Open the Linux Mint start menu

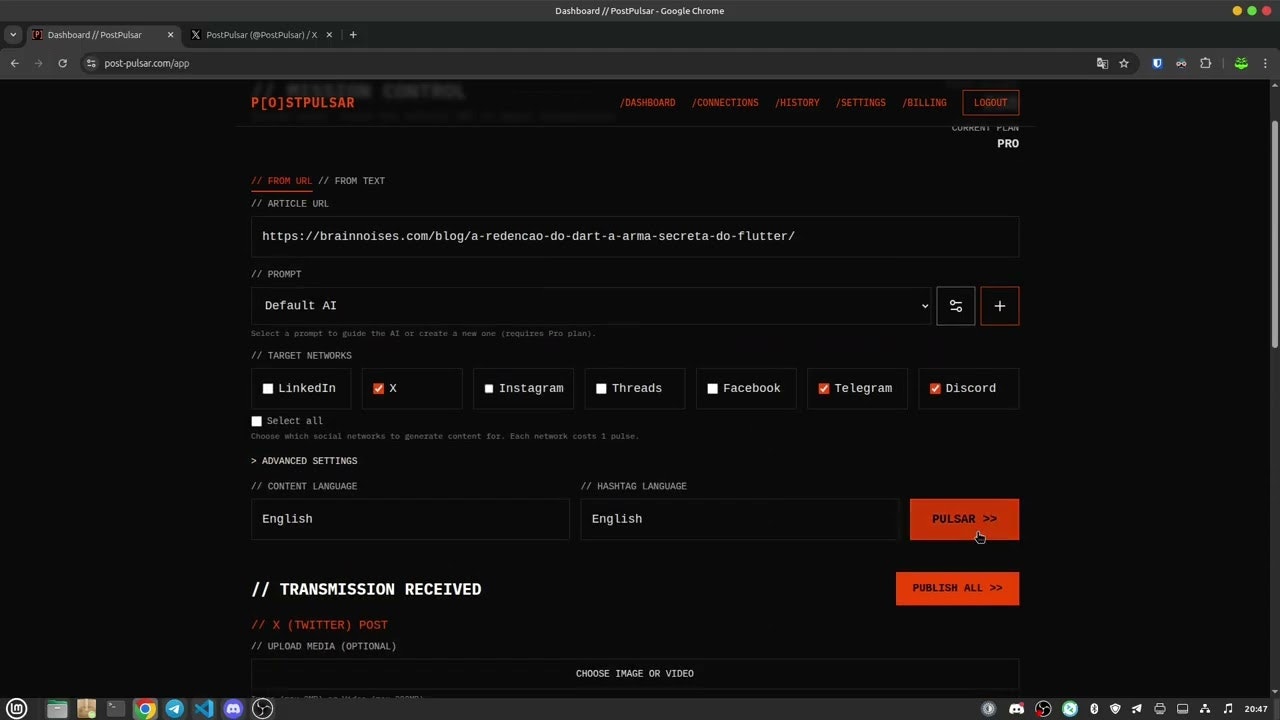point(17,709)
